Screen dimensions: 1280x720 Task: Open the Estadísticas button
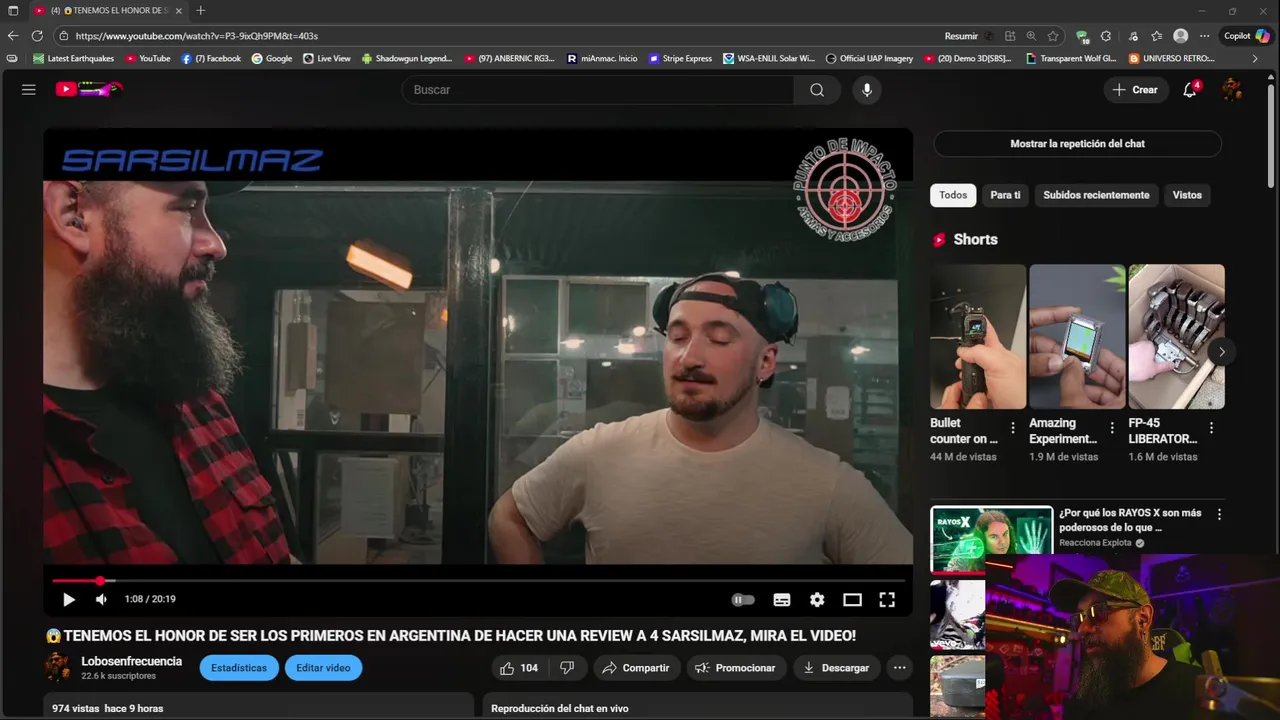pos(239,668)
